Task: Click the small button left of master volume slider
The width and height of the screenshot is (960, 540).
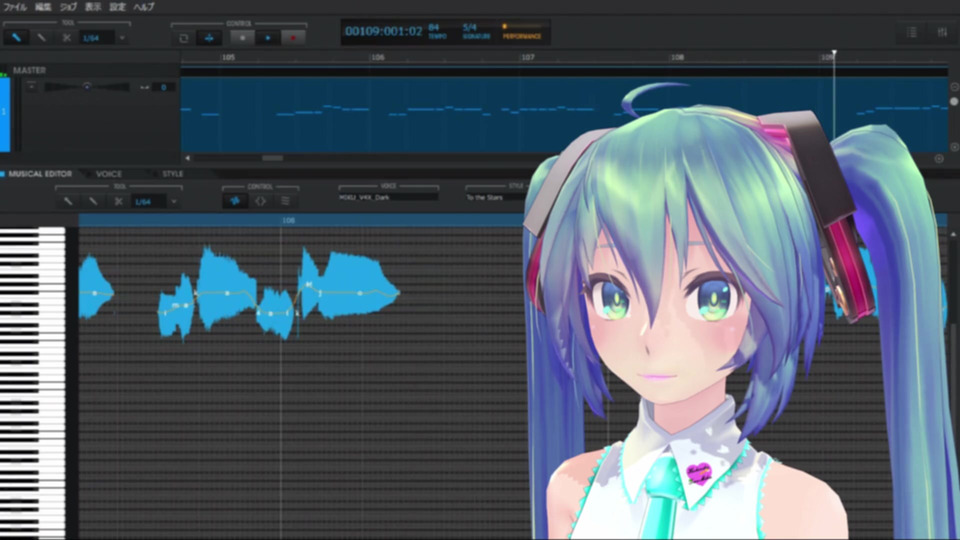Action: [x=31, y=86]
